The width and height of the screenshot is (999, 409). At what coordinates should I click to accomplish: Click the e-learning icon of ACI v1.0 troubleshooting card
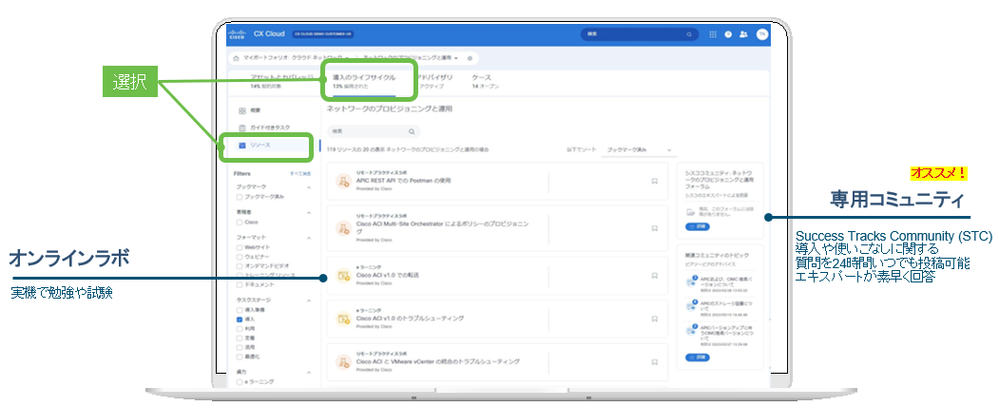pos(343,318)
